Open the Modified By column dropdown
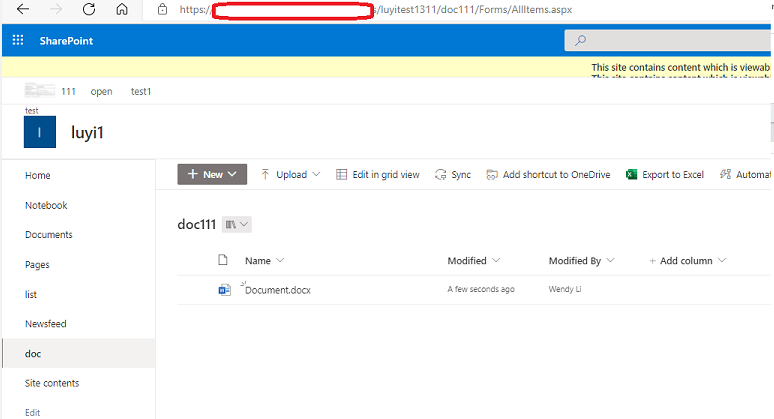774x419 pixels. click(581, 261)
